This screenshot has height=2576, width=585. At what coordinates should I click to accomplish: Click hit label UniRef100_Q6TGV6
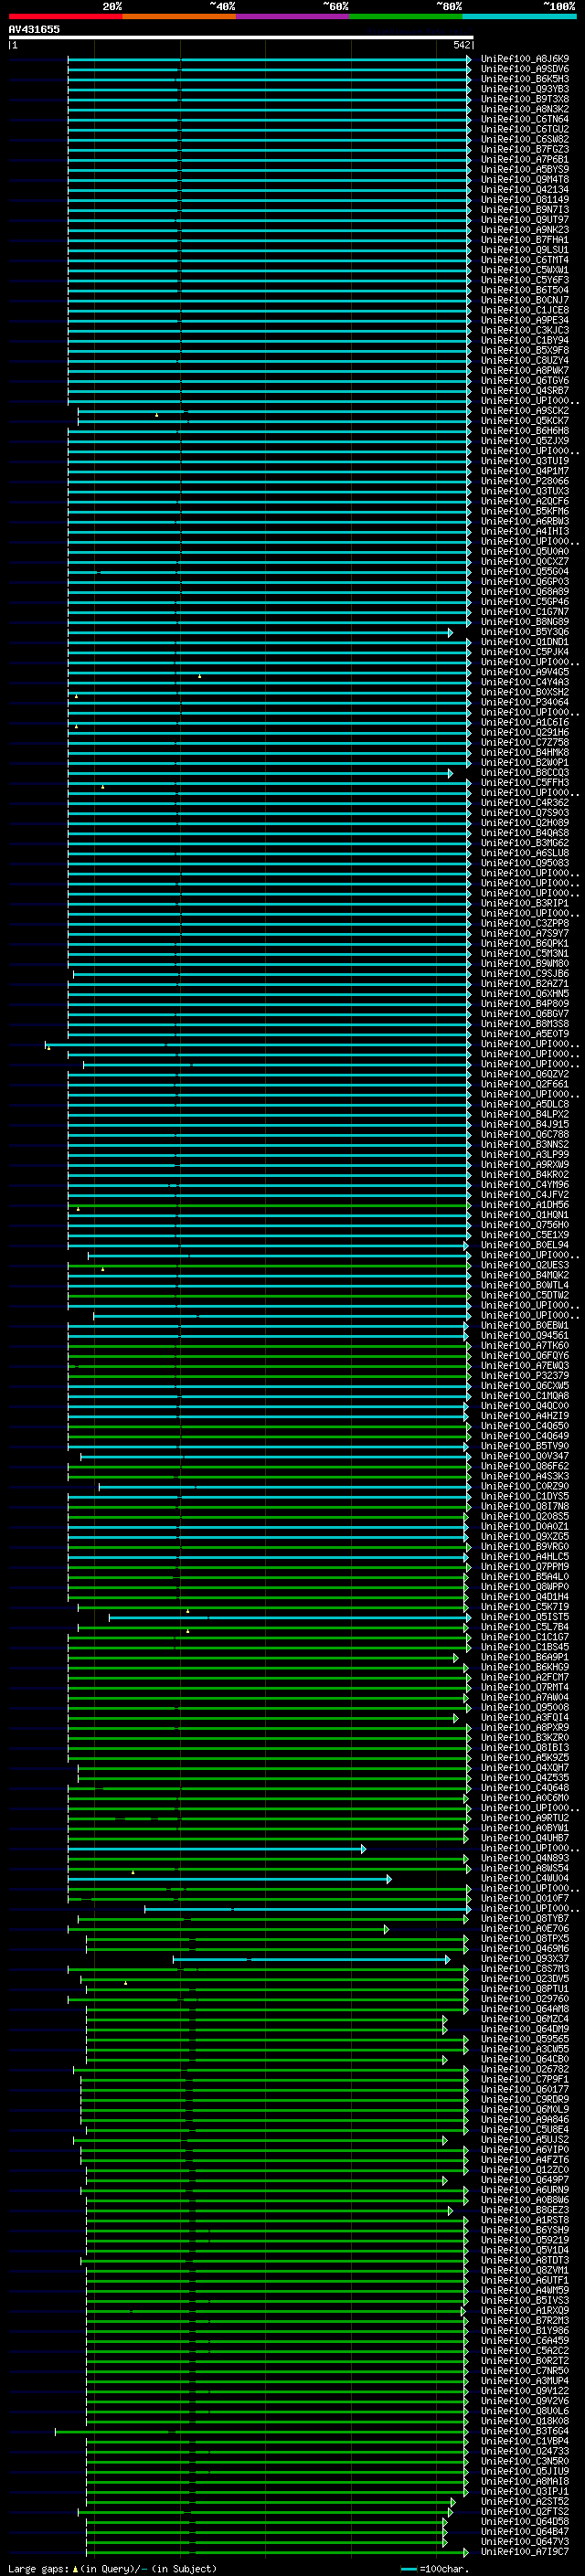[525, 381]
